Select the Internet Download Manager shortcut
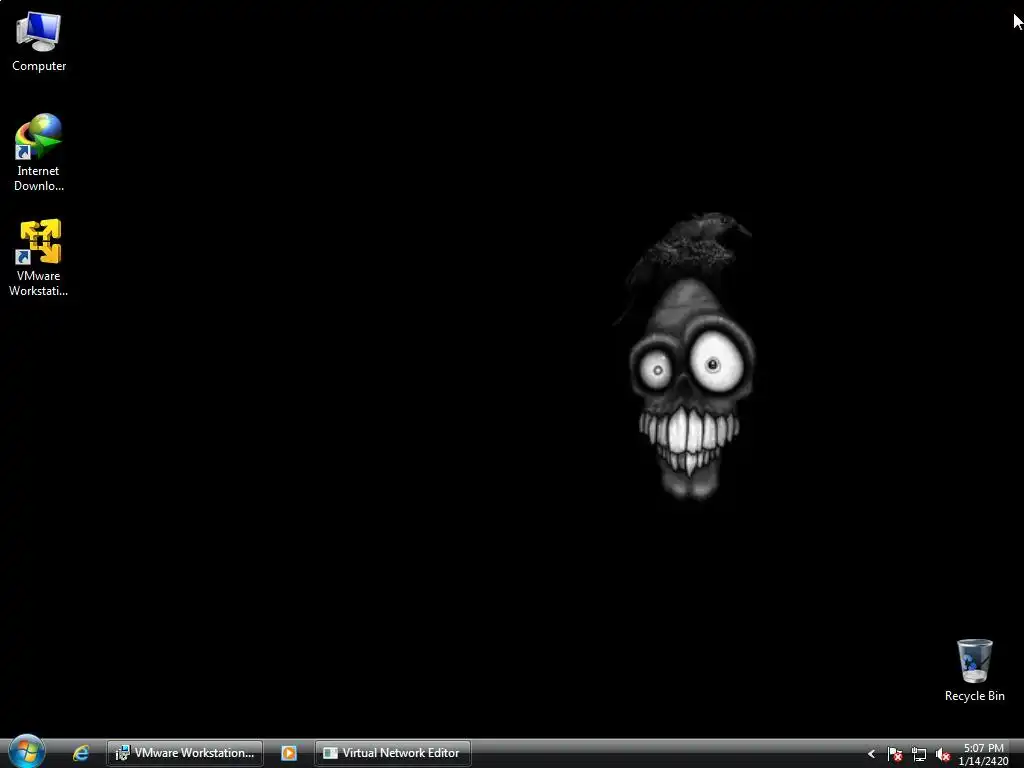 [39, 153]
